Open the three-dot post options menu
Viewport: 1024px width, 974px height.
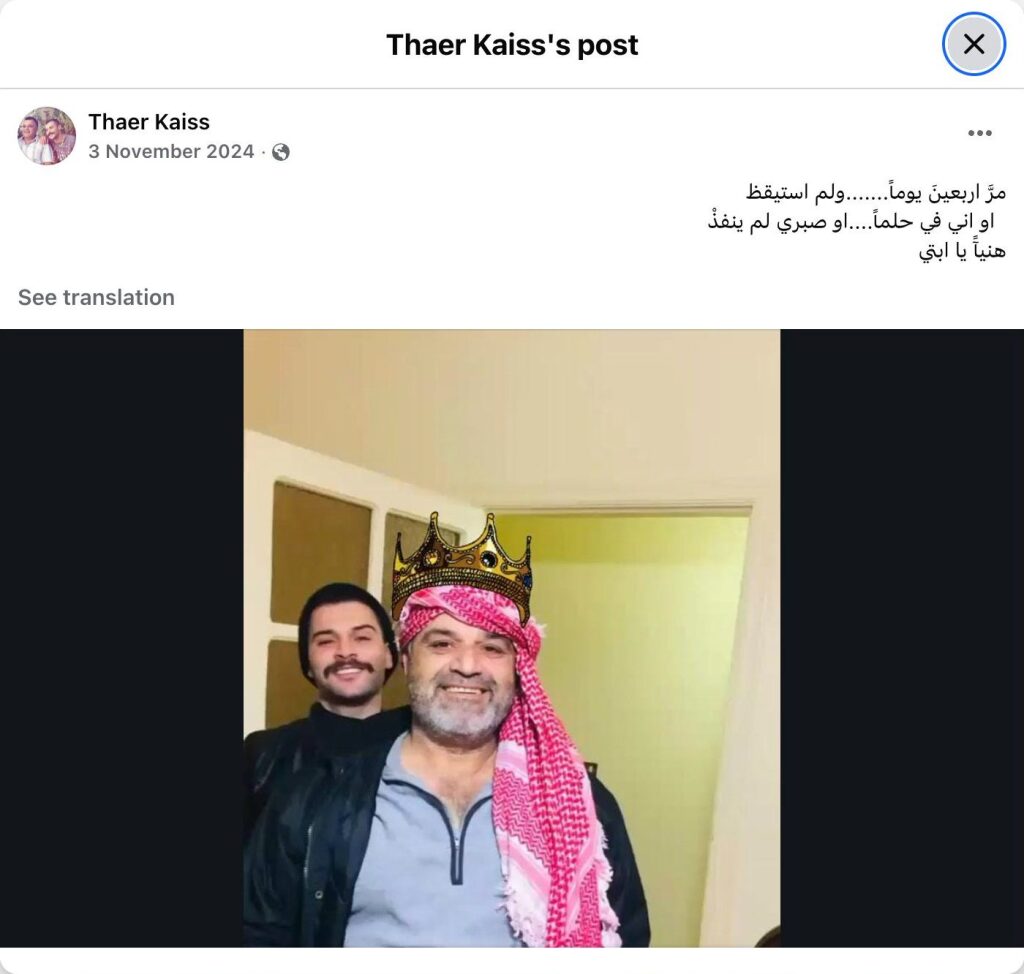(980, 133)
